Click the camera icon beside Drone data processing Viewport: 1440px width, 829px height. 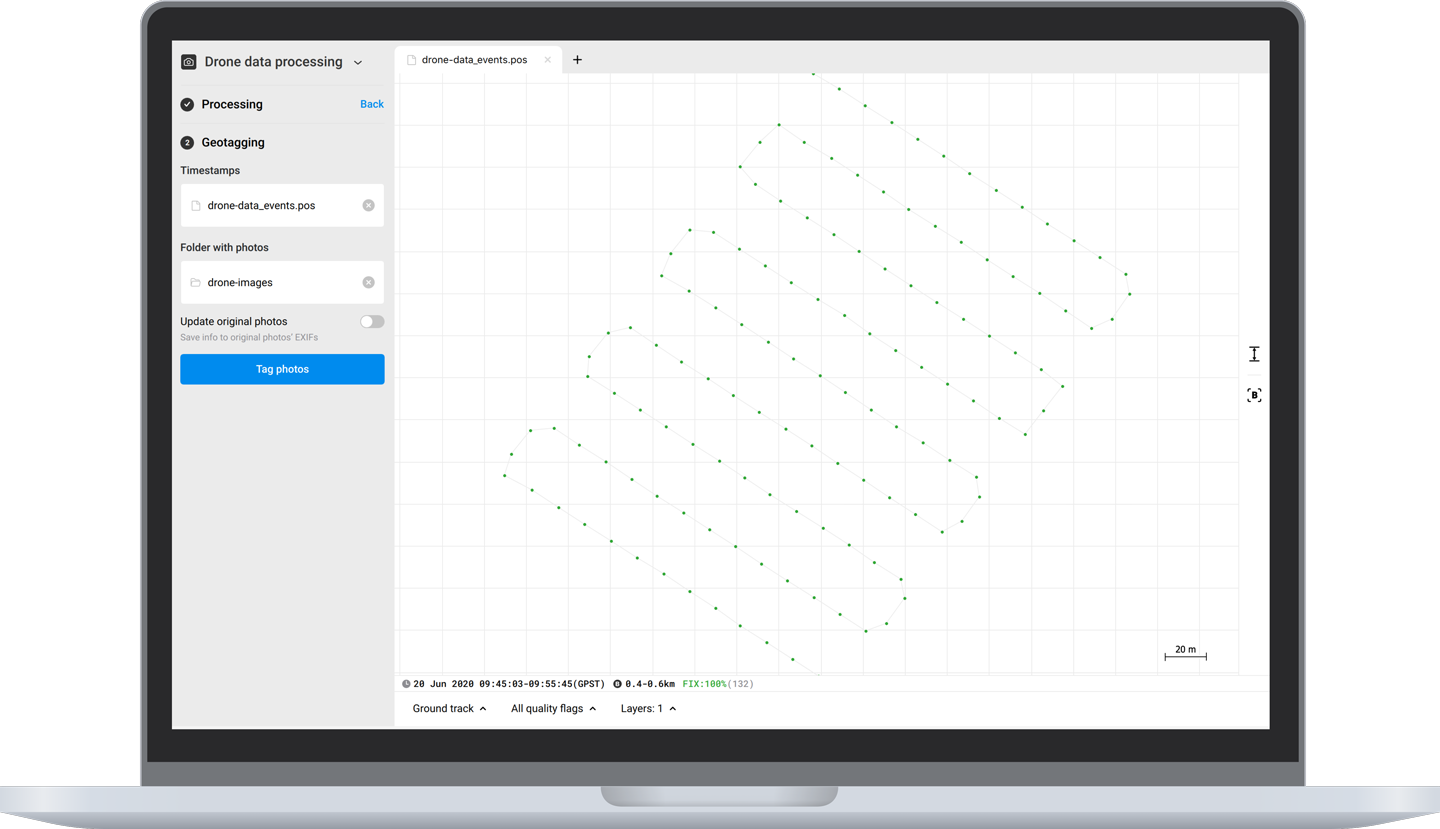coord(188,62)
